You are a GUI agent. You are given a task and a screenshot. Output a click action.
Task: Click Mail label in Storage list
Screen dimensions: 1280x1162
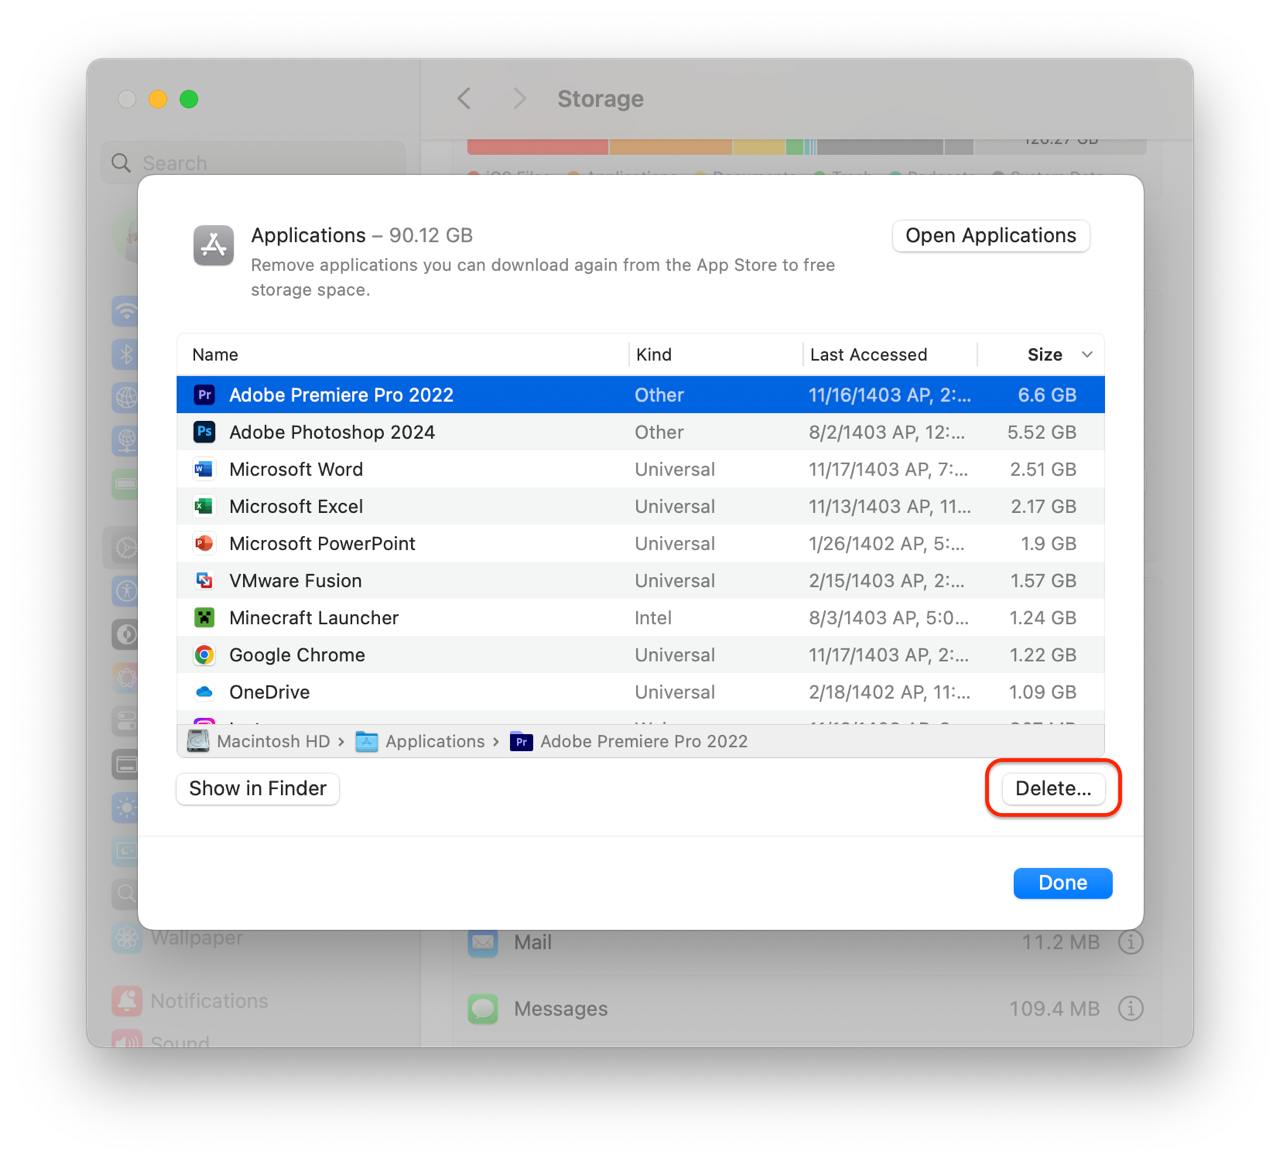click(533, 942)
